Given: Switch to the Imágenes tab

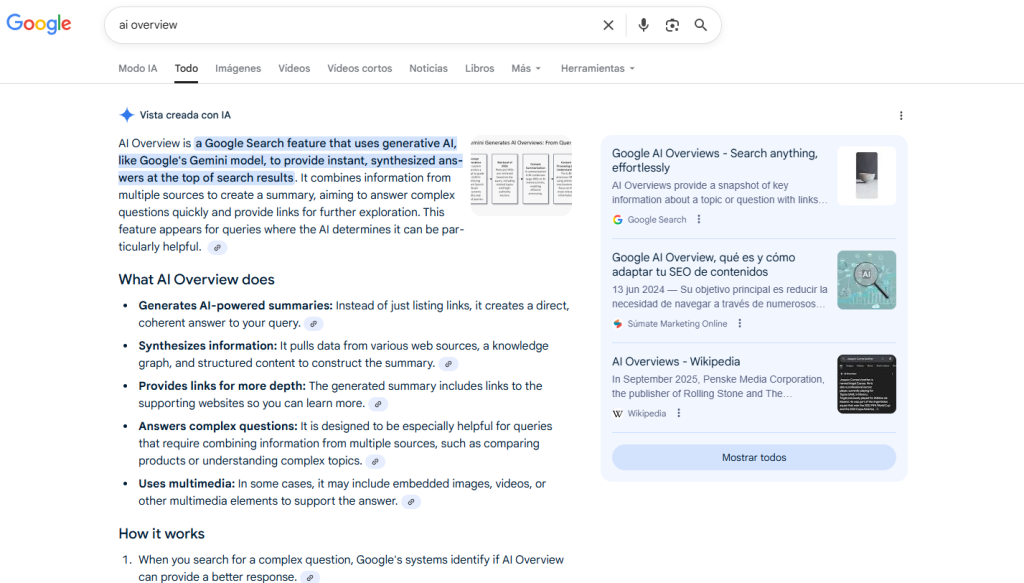Looking at the screenshot, I should (x=238, y=69).
